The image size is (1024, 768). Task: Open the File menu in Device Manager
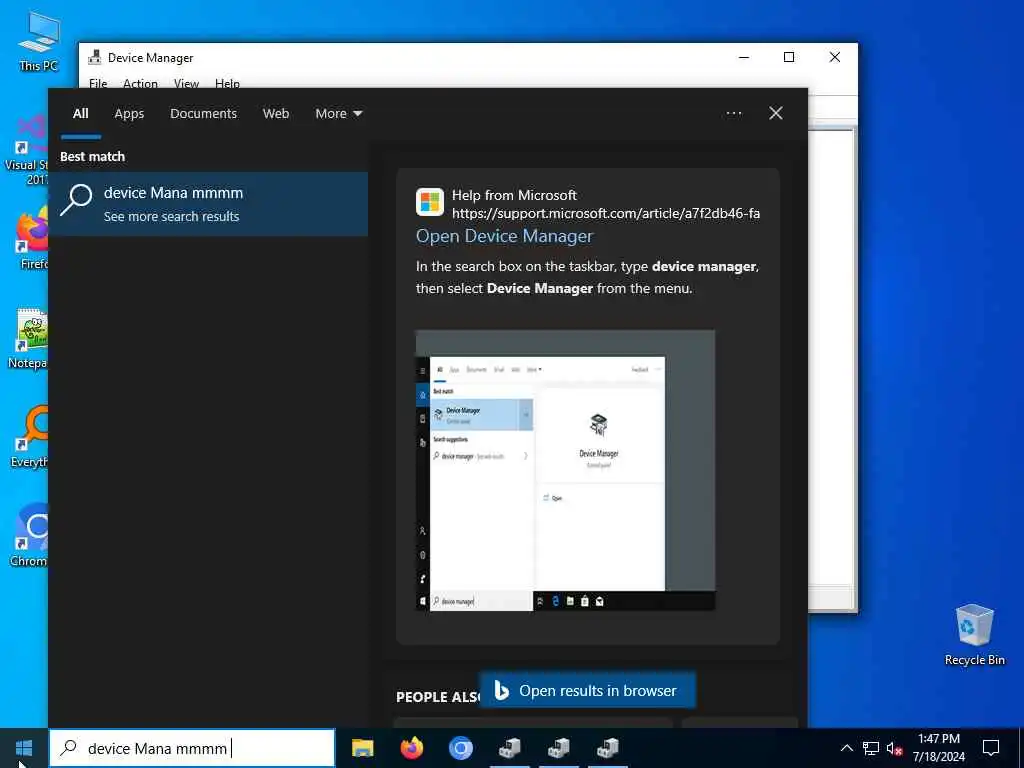coord(98,84)
